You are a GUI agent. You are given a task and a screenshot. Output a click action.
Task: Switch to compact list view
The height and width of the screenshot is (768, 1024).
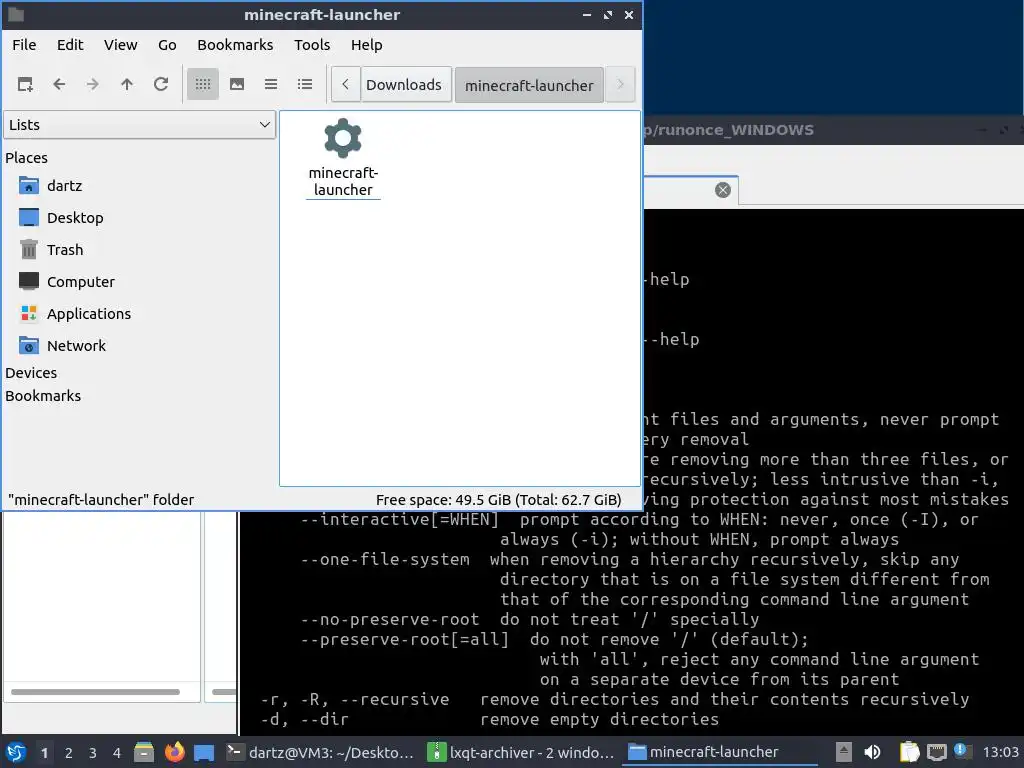[x=271, y=84]
